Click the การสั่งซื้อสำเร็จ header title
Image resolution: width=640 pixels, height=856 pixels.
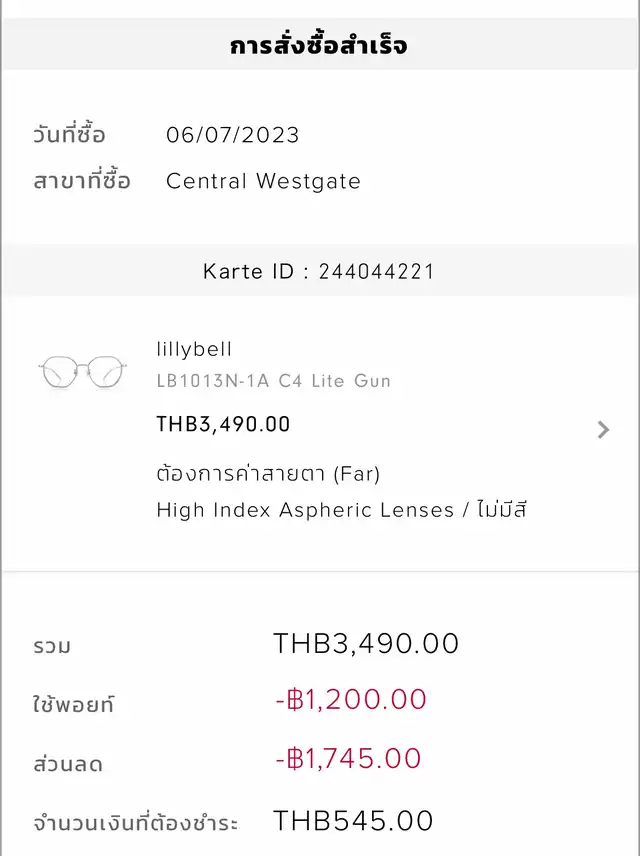[319, 45]
